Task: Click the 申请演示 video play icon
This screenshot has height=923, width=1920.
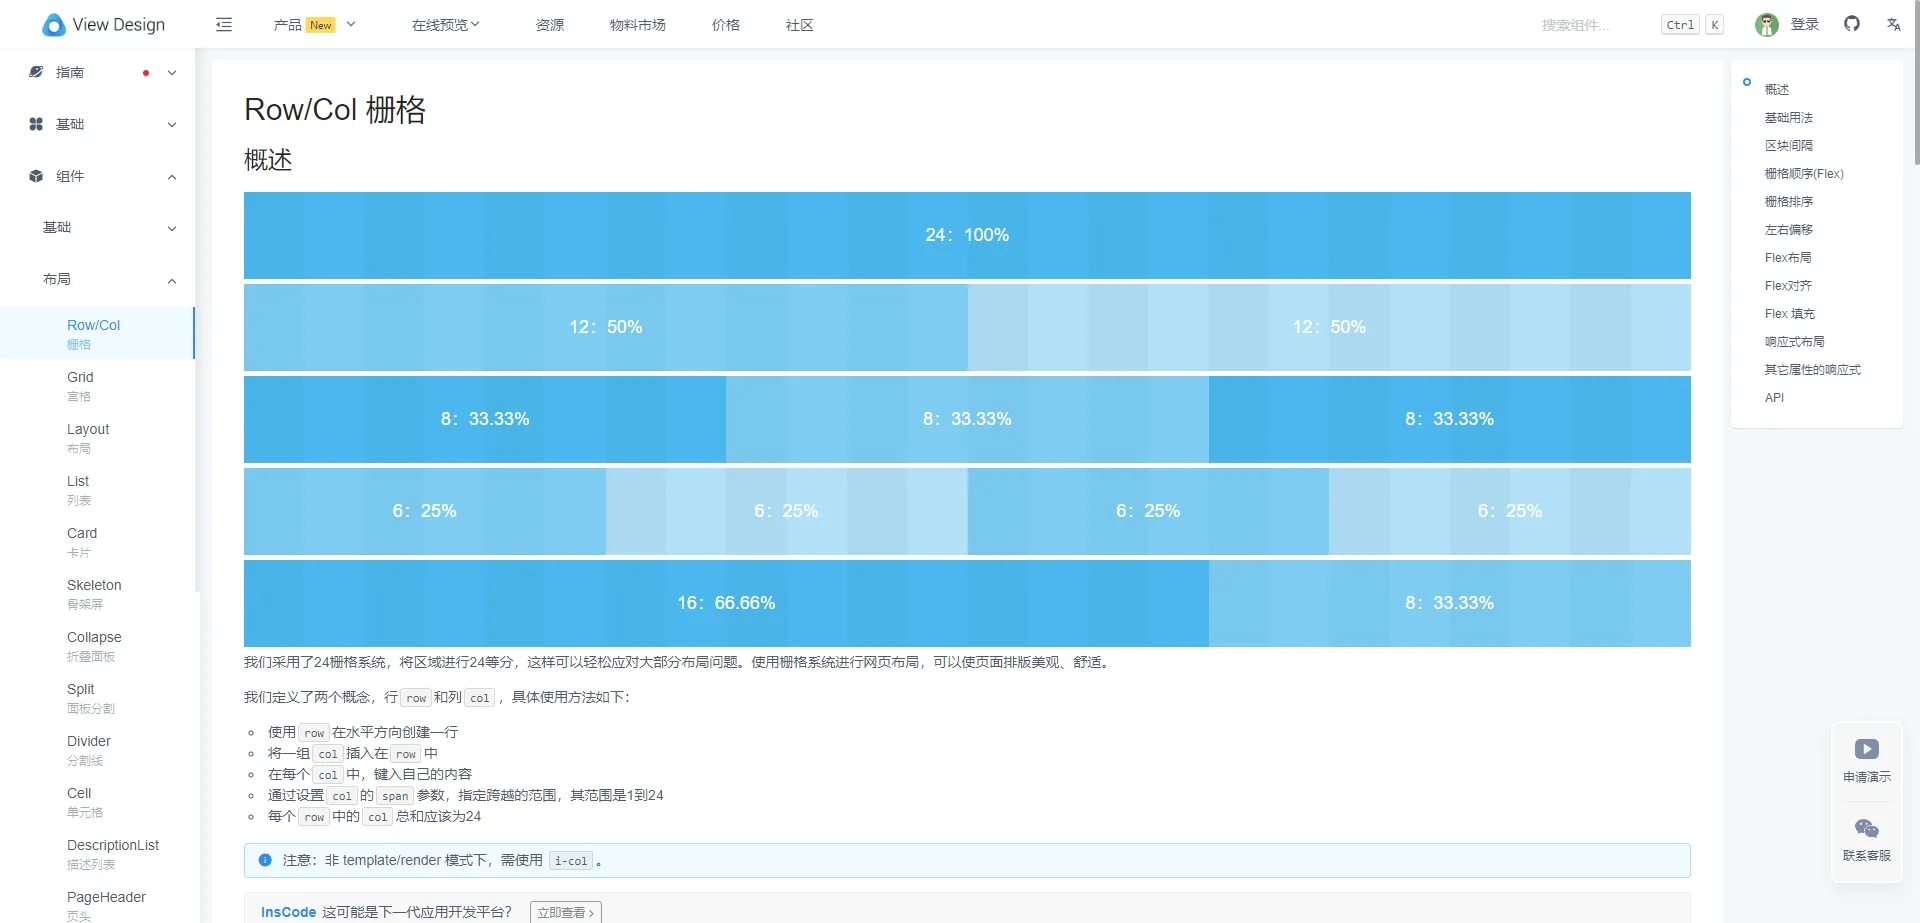Action: click(1866, 749)
